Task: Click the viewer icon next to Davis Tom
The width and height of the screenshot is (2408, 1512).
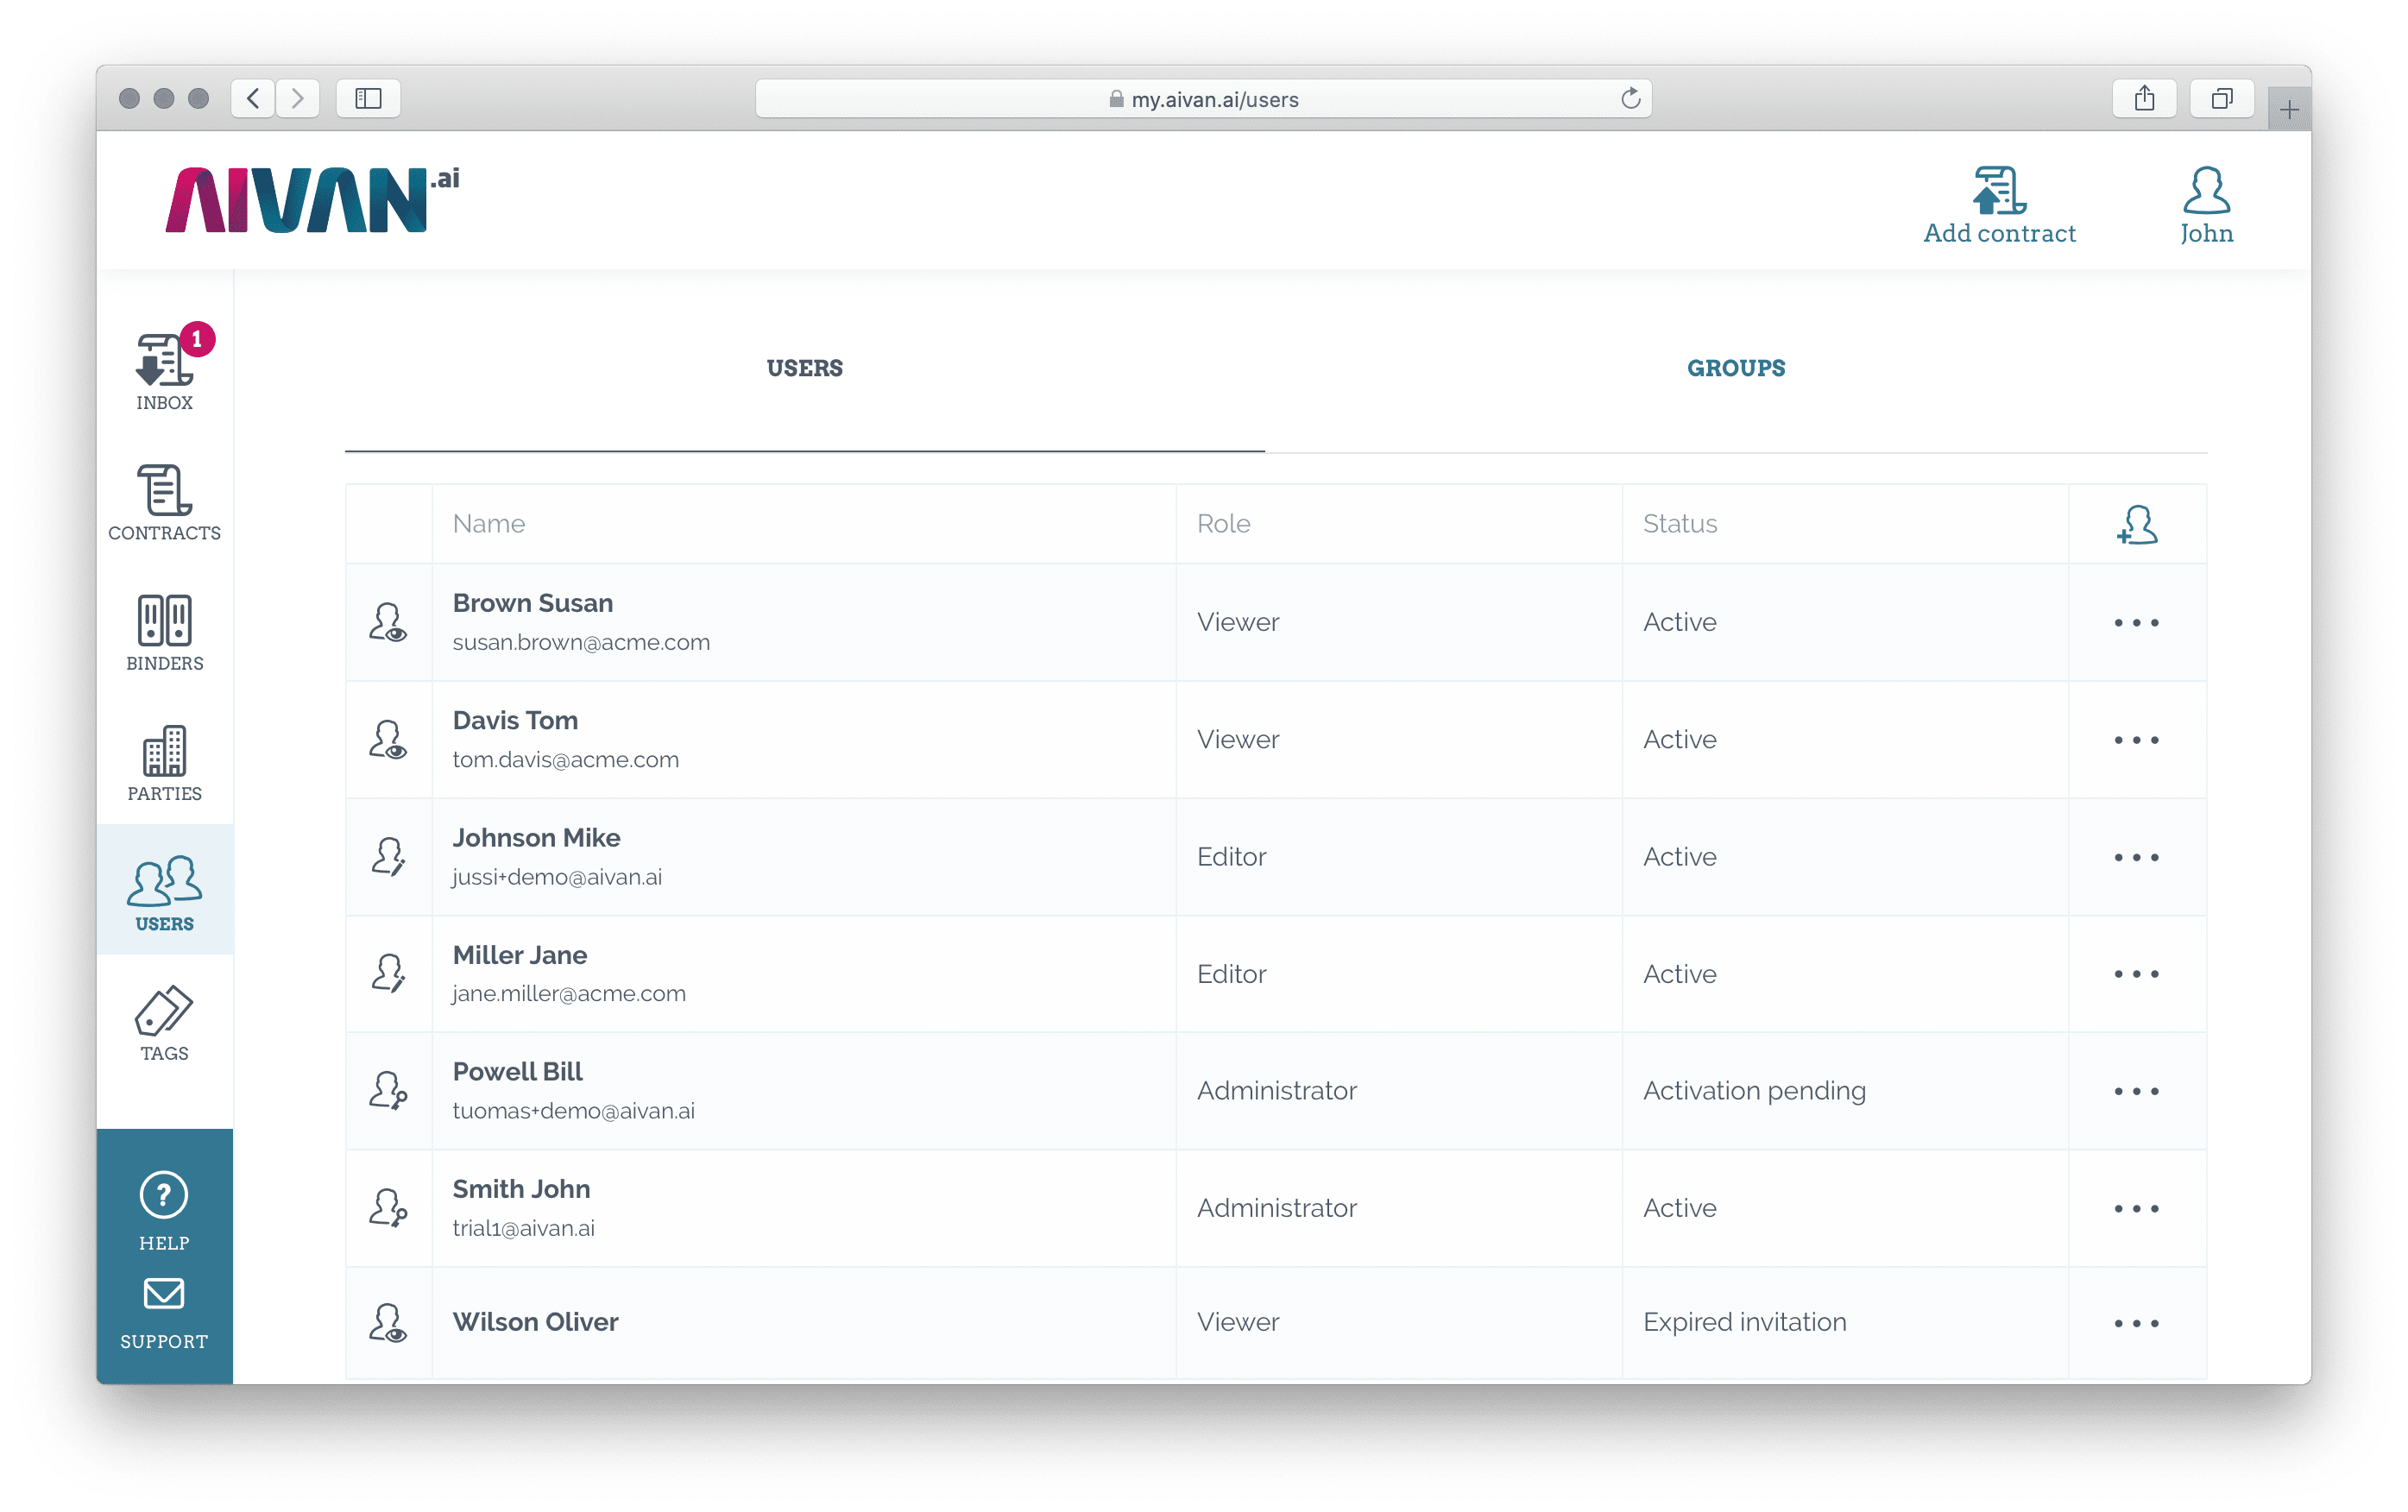Action: click(389, 740)
